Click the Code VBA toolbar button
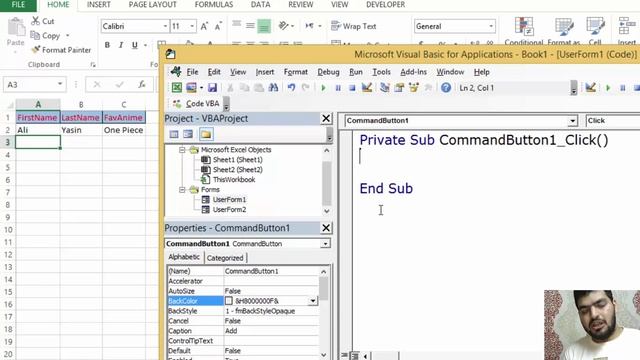This screenshot has width=640, height=360. [197, 104]
